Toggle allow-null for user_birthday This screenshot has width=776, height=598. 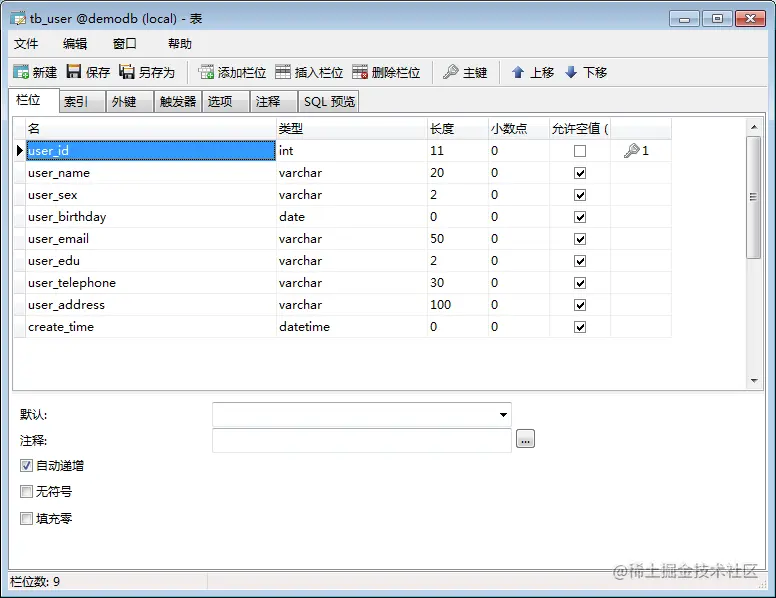pos(580,217)
